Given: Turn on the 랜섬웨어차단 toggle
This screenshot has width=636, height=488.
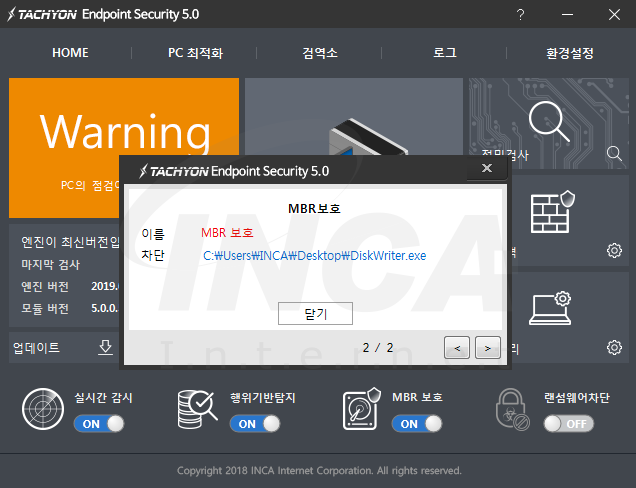Looking at the screenshot, I should tap(569, 424).
